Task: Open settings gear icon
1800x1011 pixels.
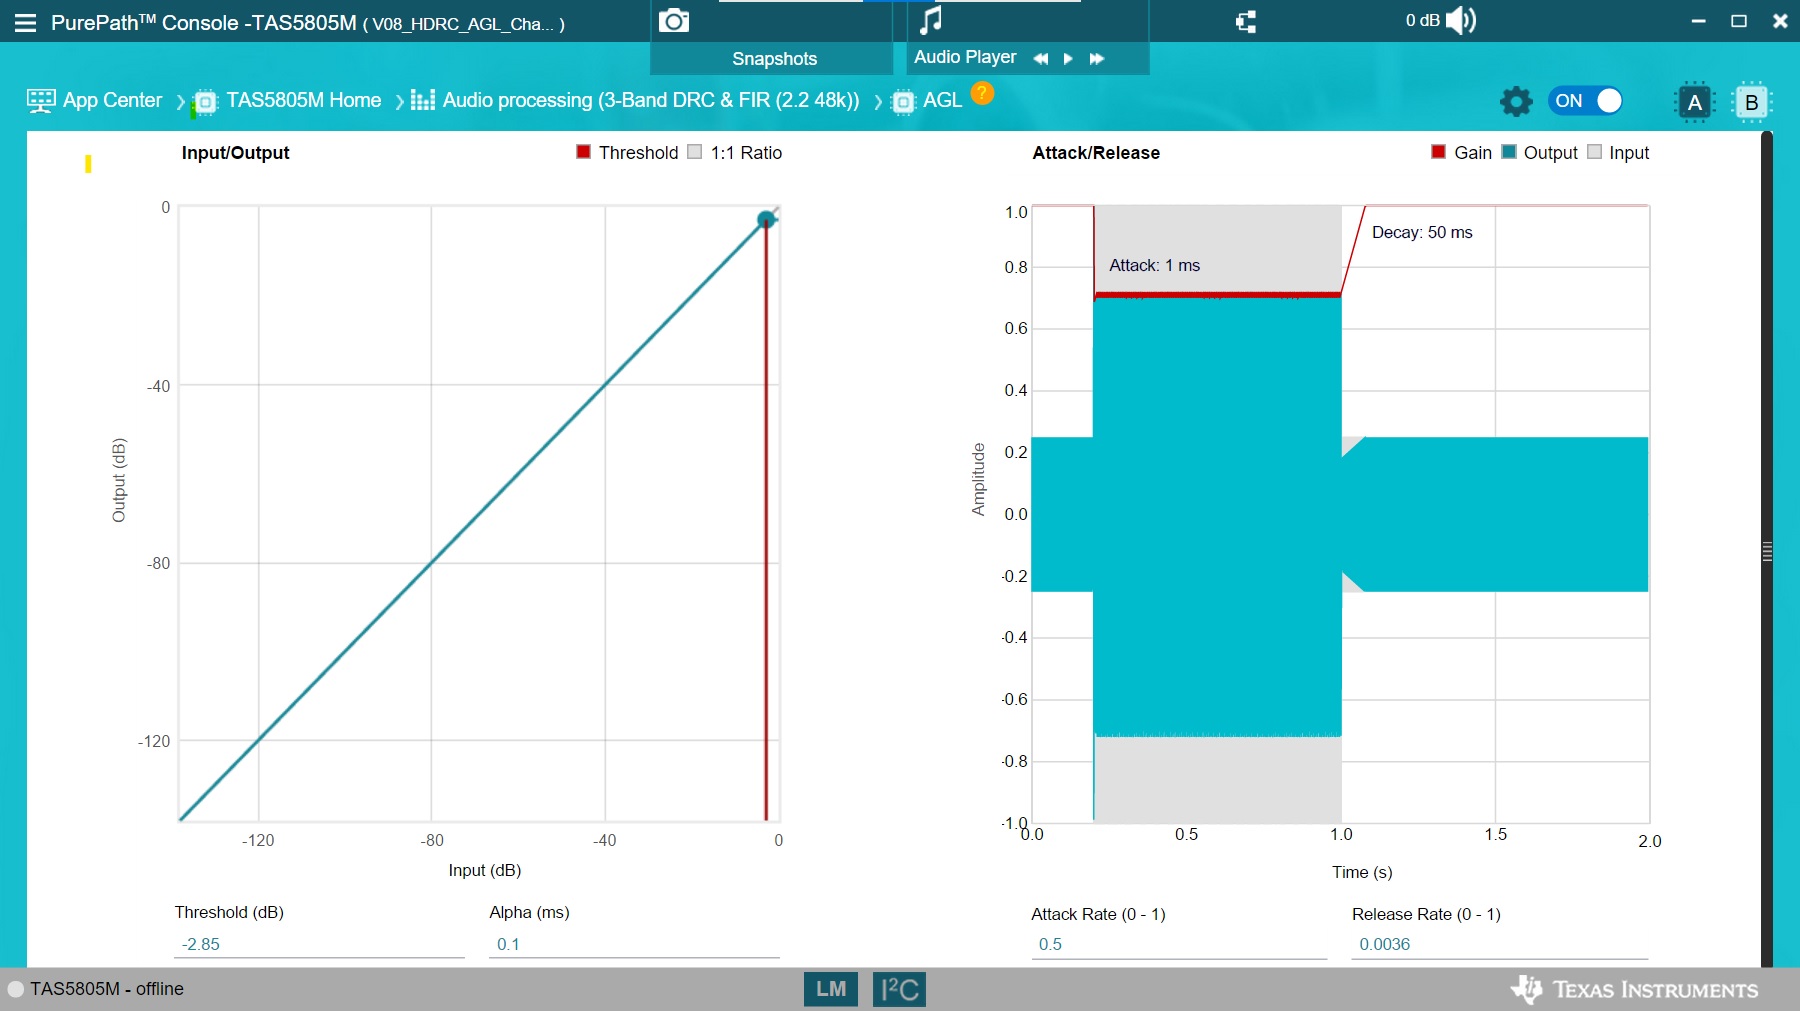Action: [1516, 101]
